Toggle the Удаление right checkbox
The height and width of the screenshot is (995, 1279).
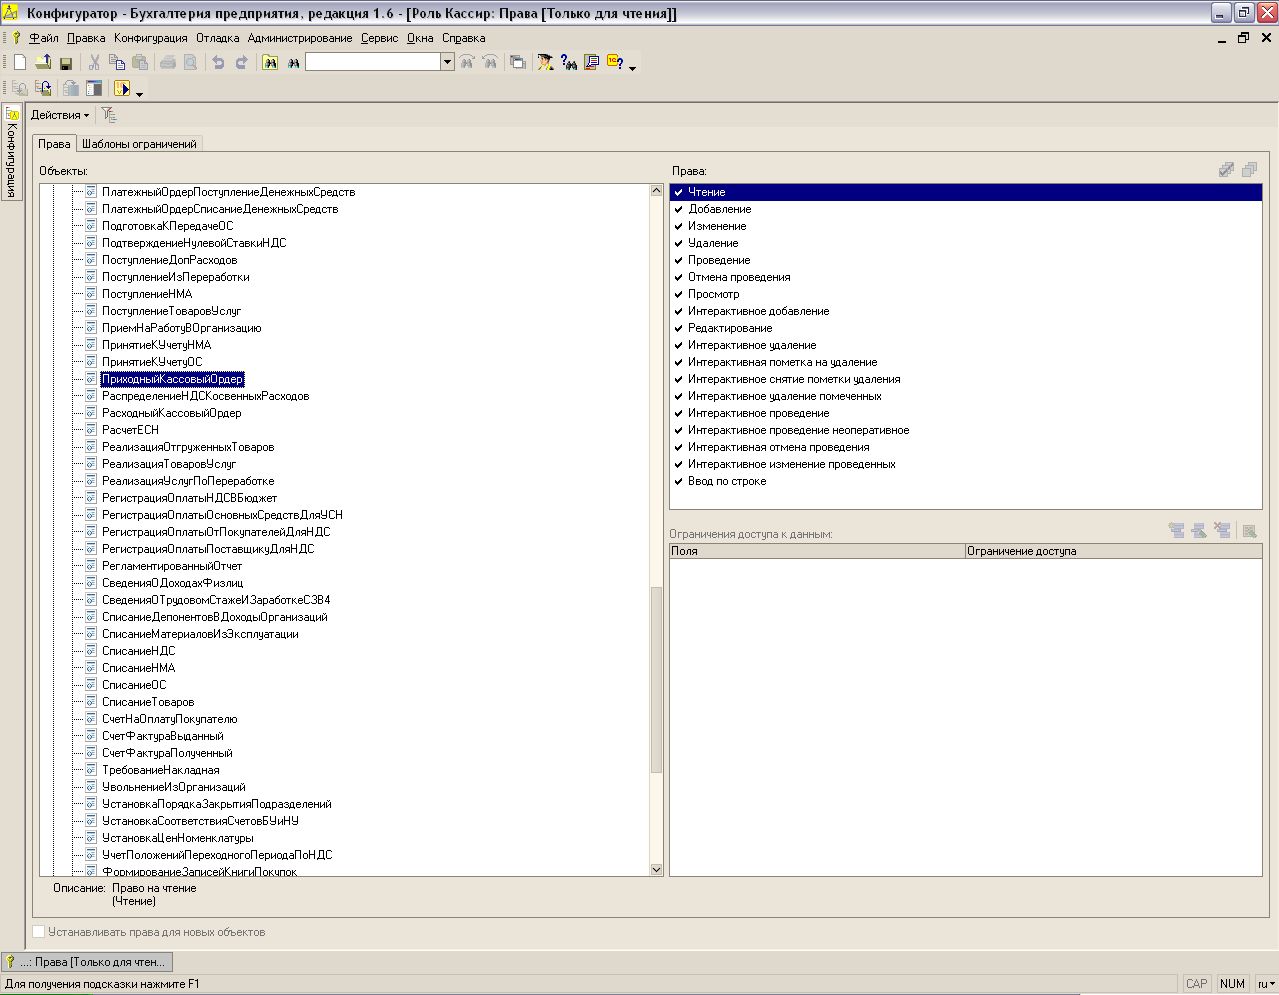(679, 243)
